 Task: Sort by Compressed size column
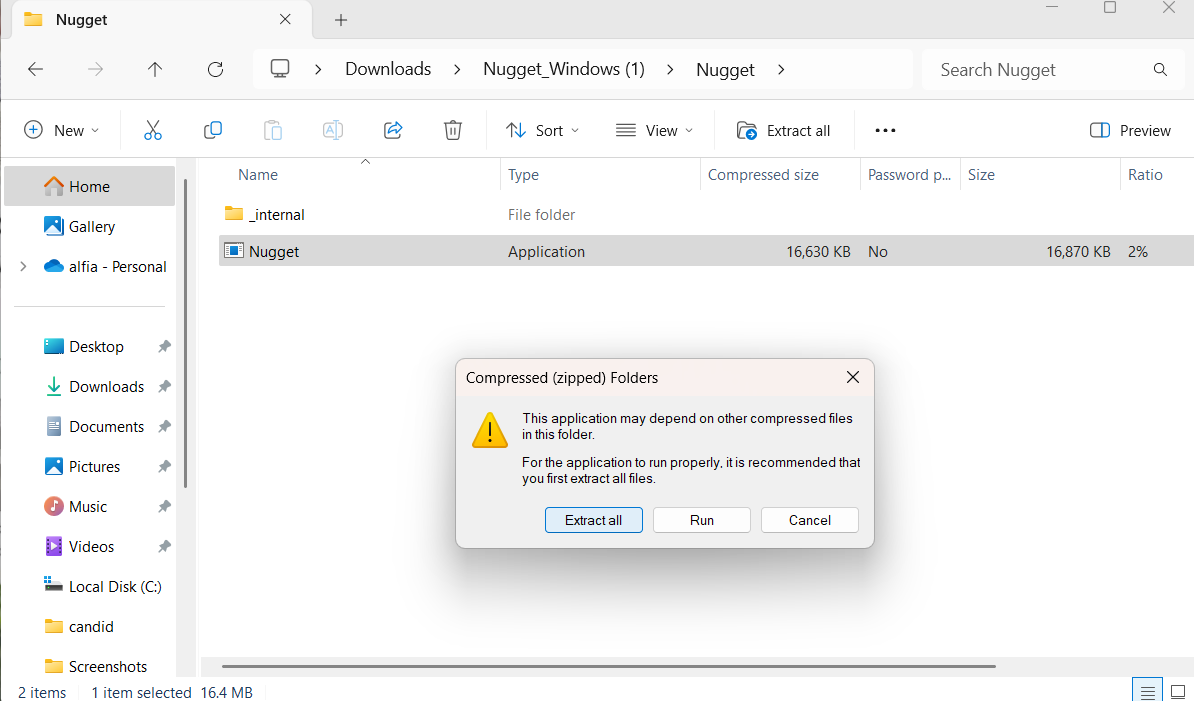[763, 174]
